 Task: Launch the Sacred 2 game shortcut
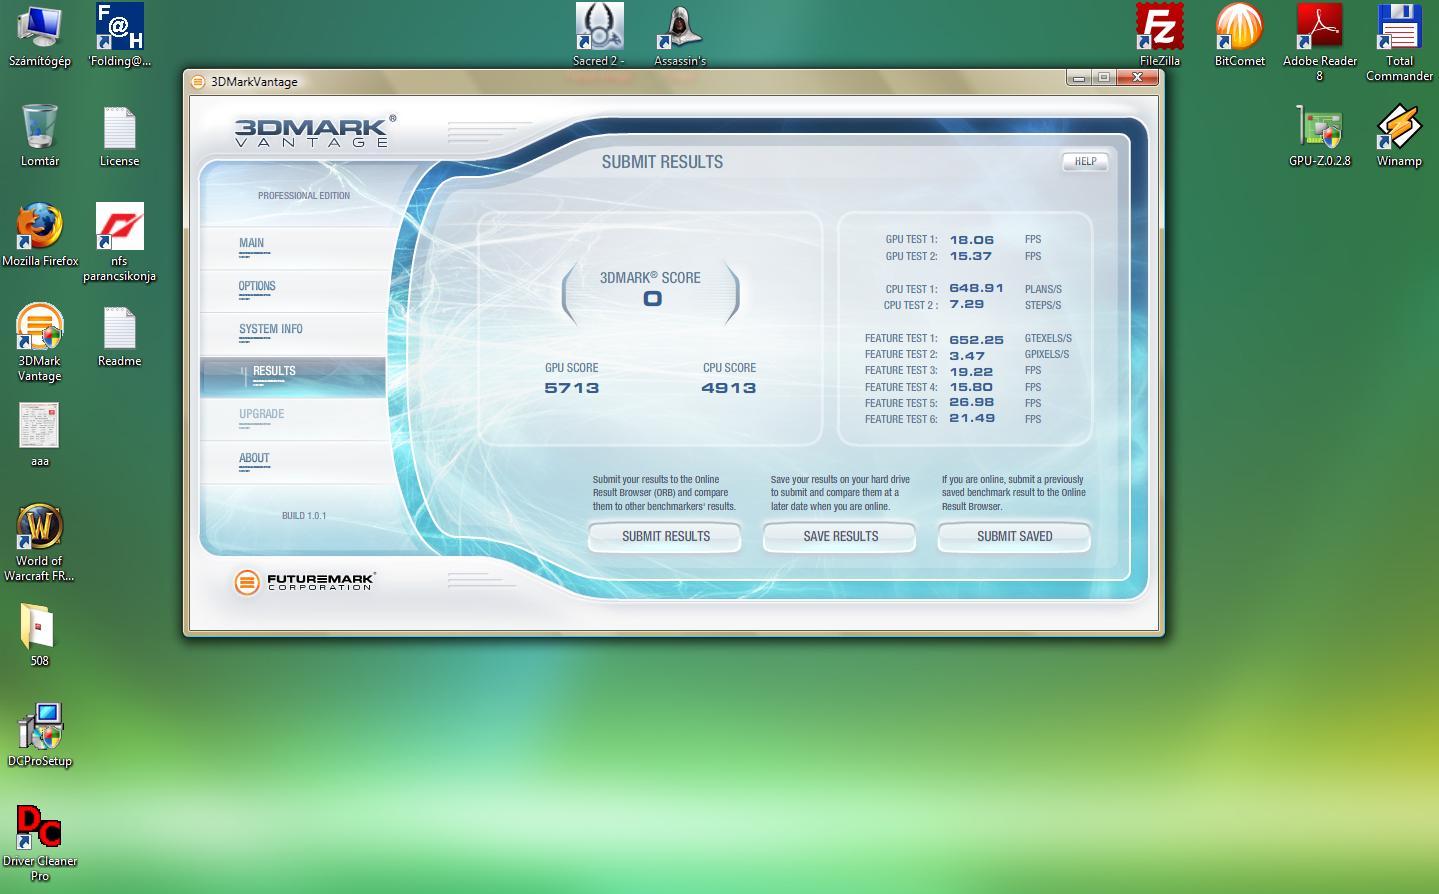coord(600,27)
